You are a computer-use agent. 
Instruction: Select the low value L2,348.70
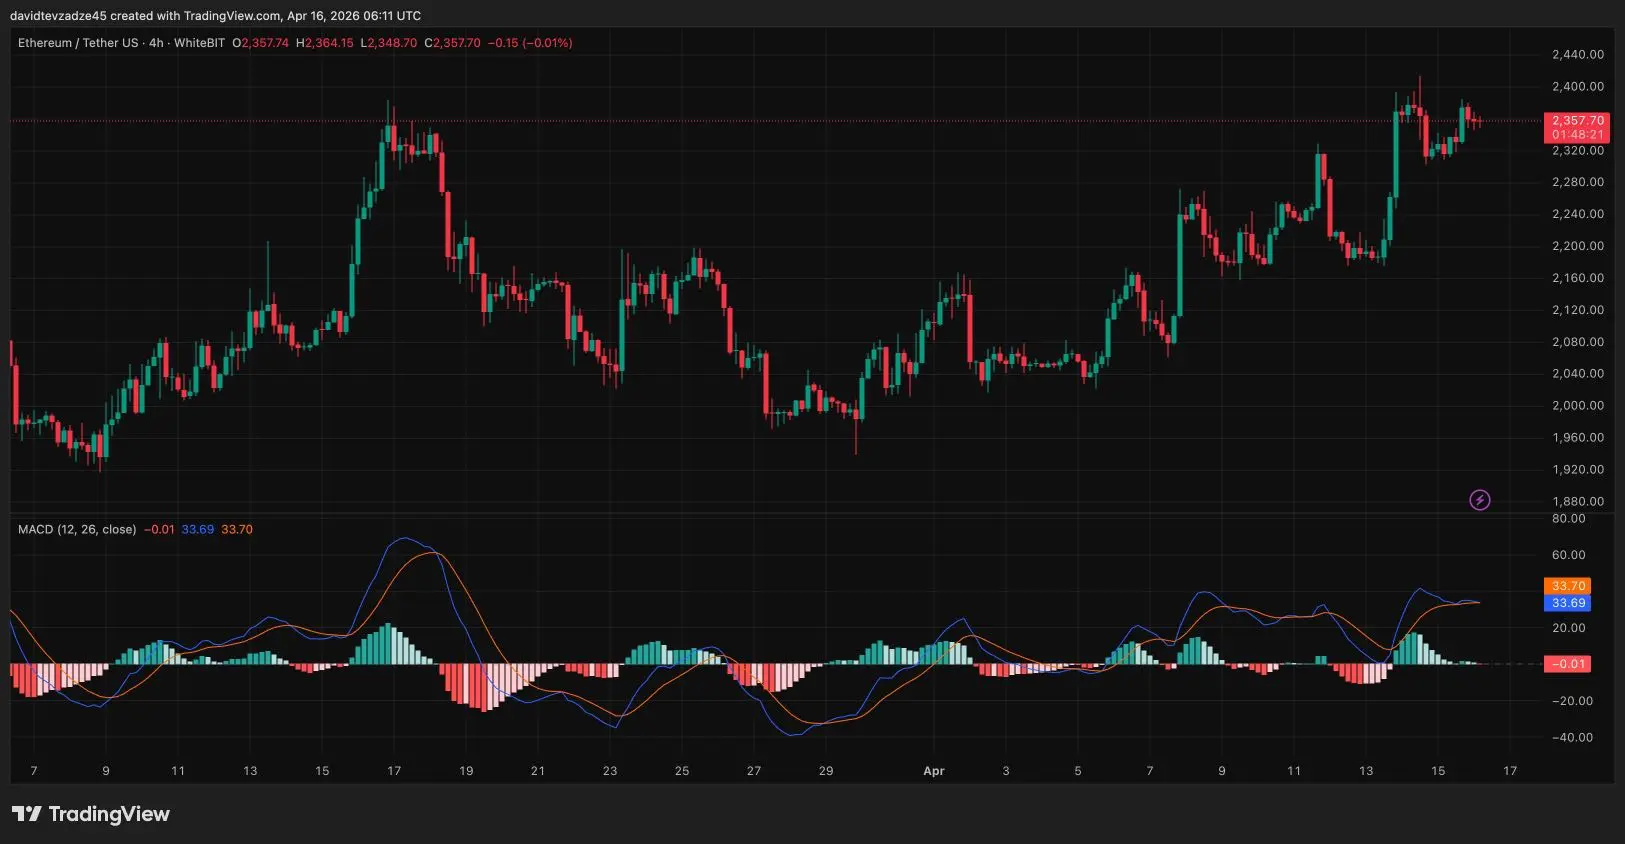[x=389, y=43]
